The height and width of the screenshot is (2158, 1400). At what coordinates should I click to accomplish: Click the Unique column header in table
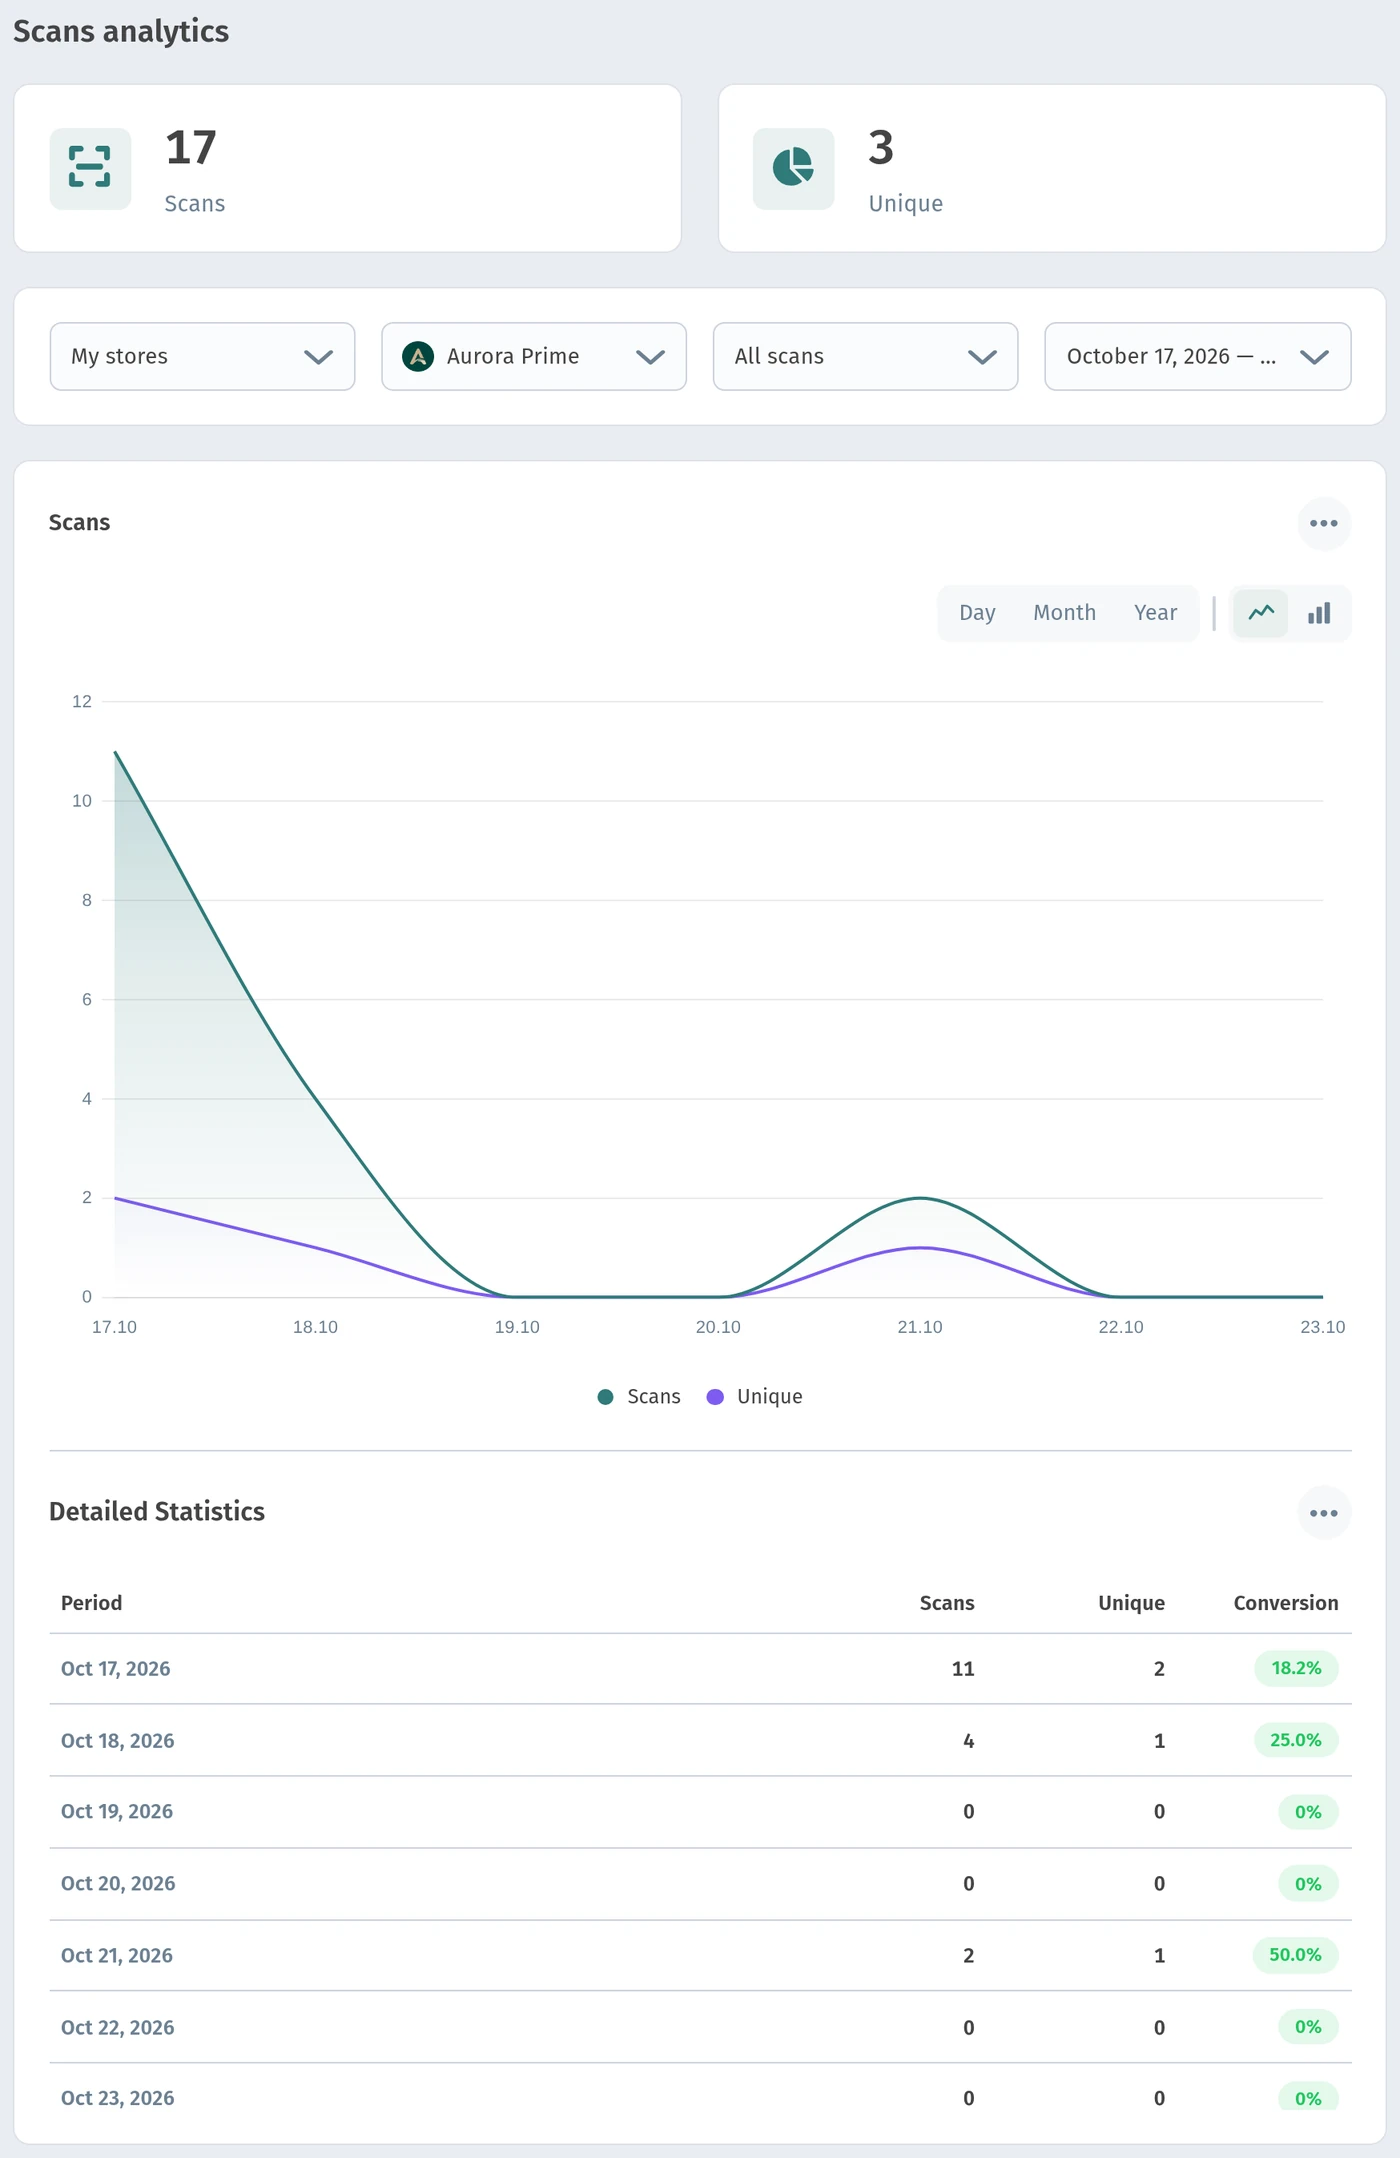1131,1602
